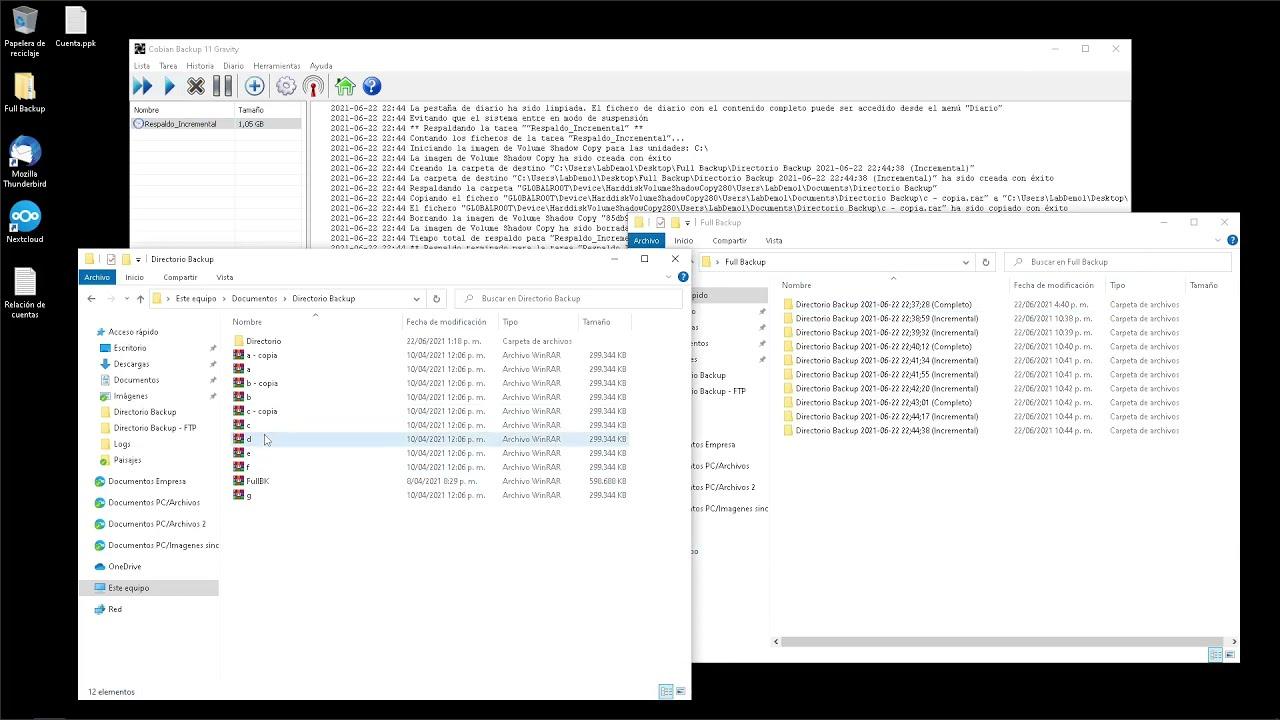Run selected task with single play icon
This screenshot has height=720, width=1280.
tap(169, 86)
